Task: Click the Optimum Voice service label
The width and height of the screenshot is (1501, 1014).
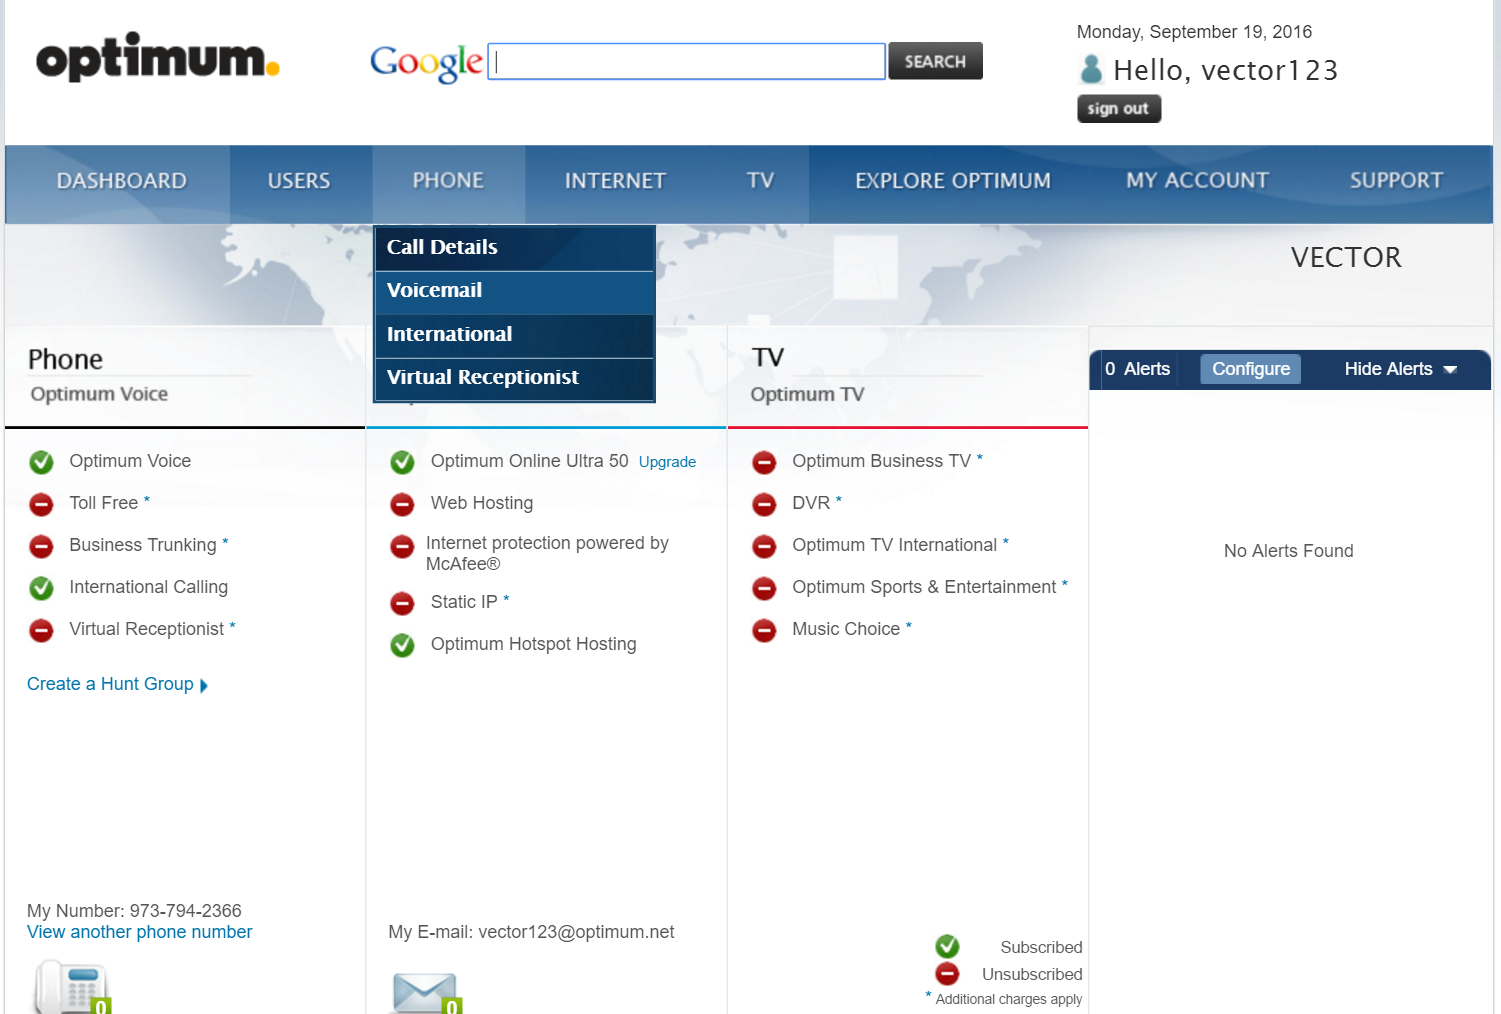Action: pyautogui.click(x=130, y=461)
